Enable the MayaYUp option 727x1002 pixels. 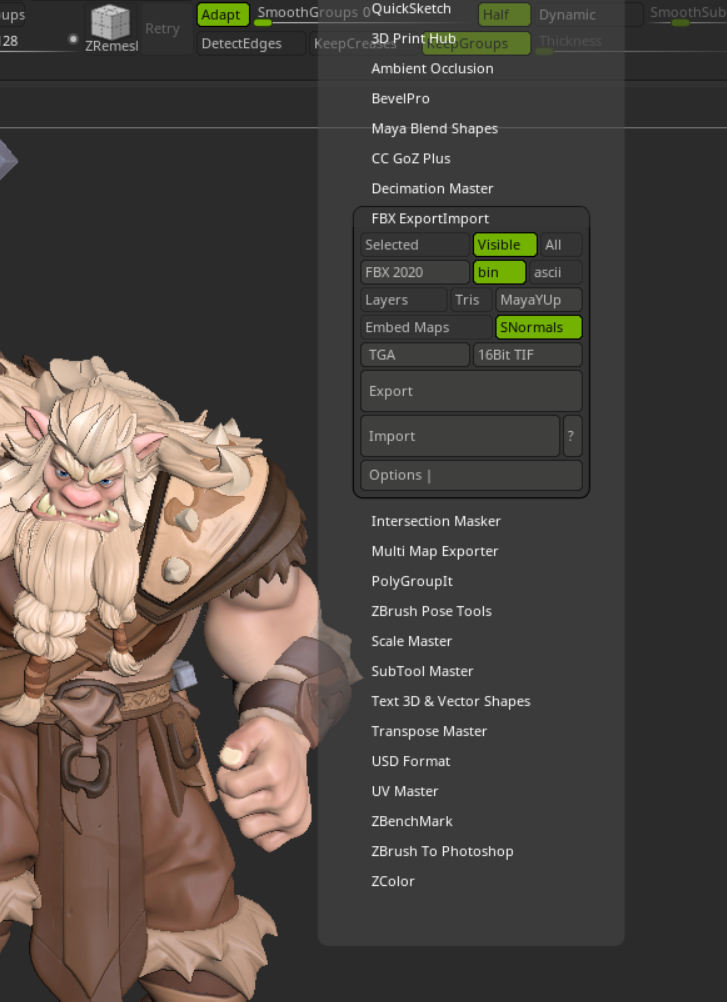(x=539, y=300)
